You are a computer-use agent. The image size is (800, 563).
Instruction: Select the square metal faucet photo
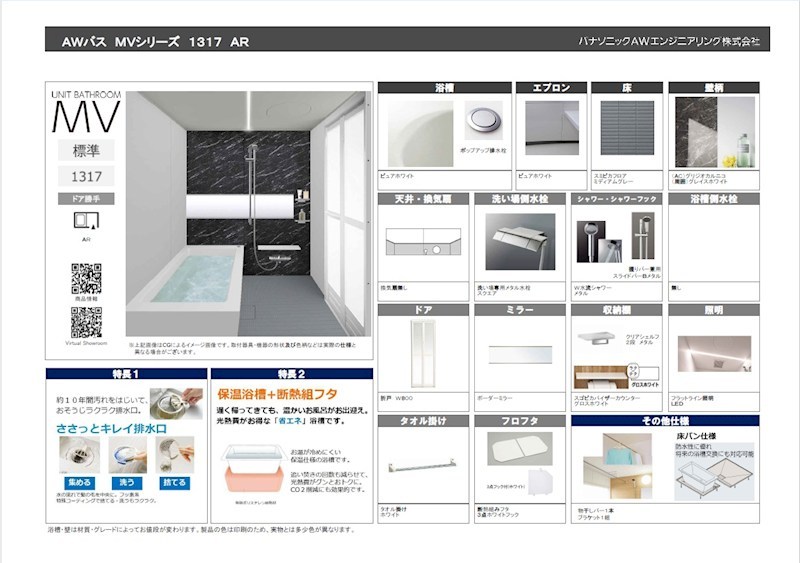[520, 242]
